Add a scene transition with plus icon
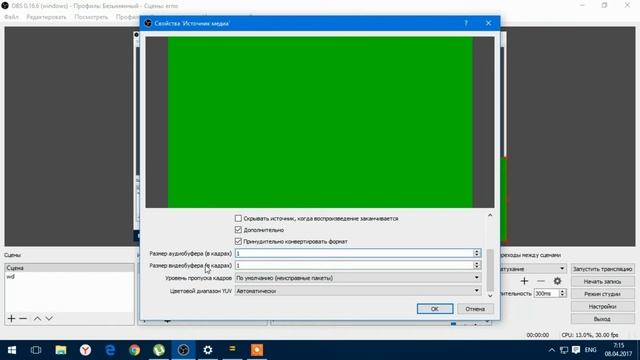640x360 pixels. (524, 281)
